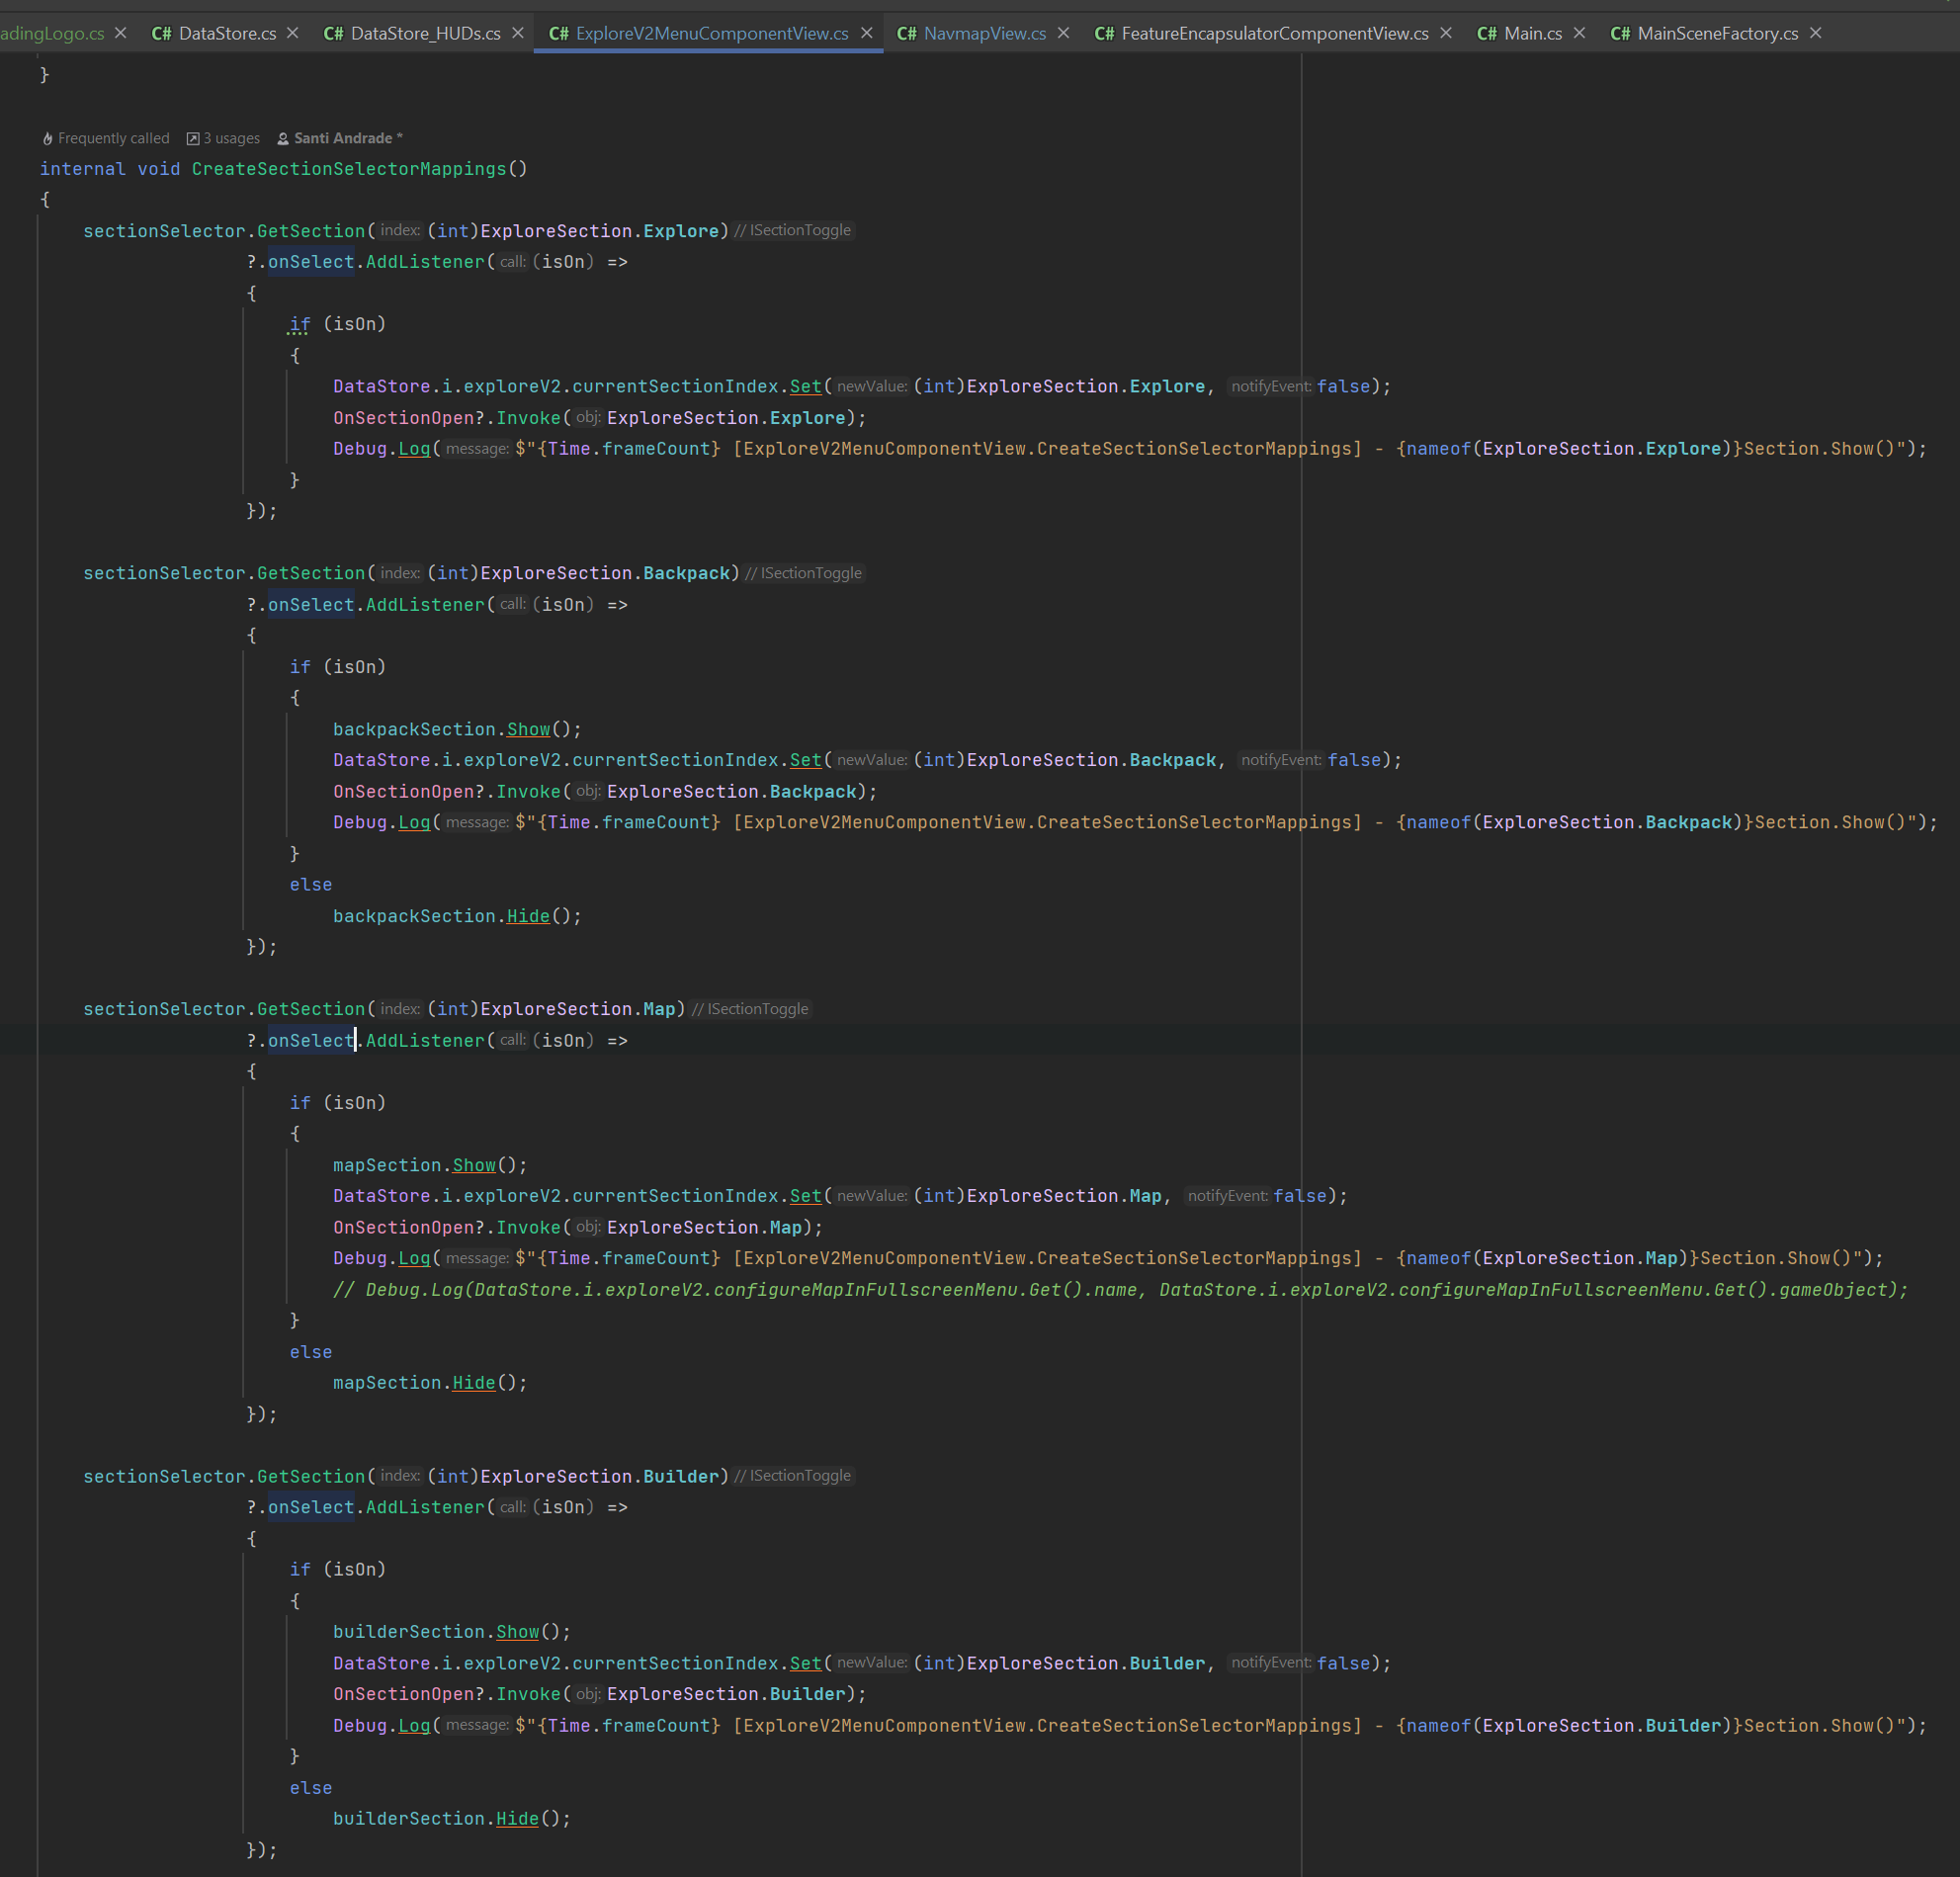Switch to the DataStore.cs tab
The image size is (1960, 1877).
[226, 33]
